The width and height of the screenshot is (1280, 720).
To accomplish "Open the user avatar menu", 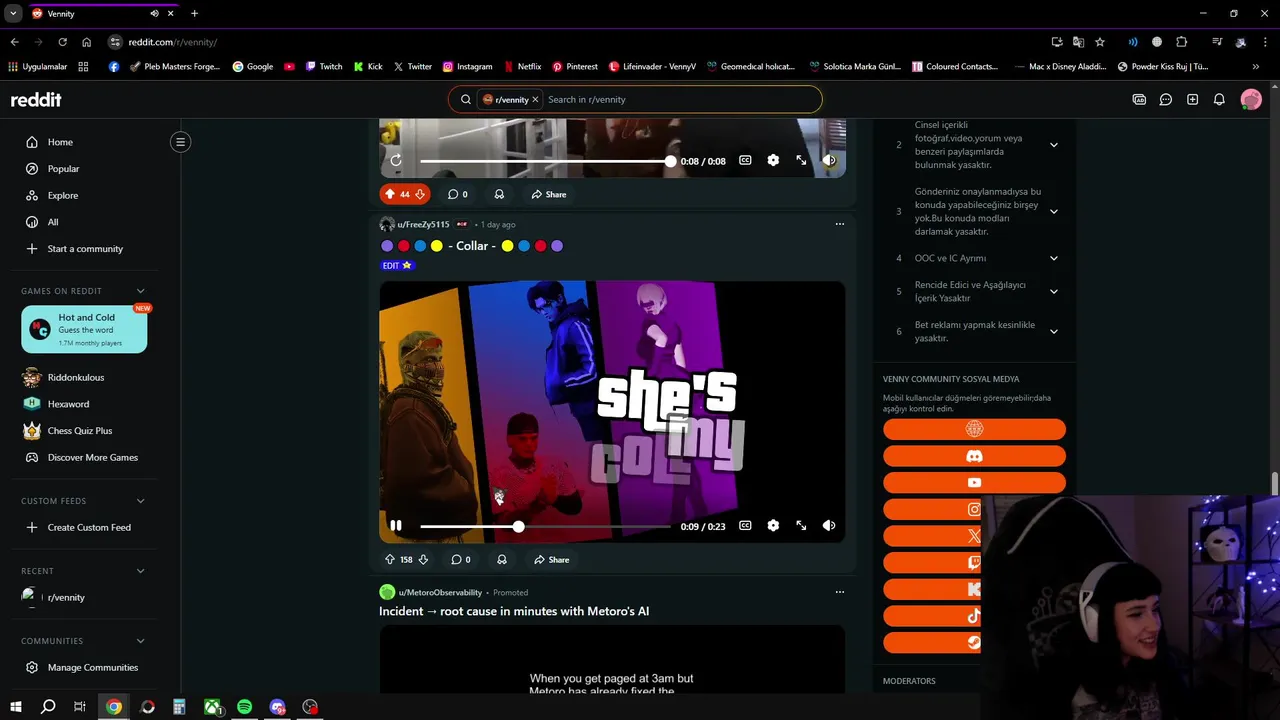I will pyautogui.click(x=1251, y=99).
